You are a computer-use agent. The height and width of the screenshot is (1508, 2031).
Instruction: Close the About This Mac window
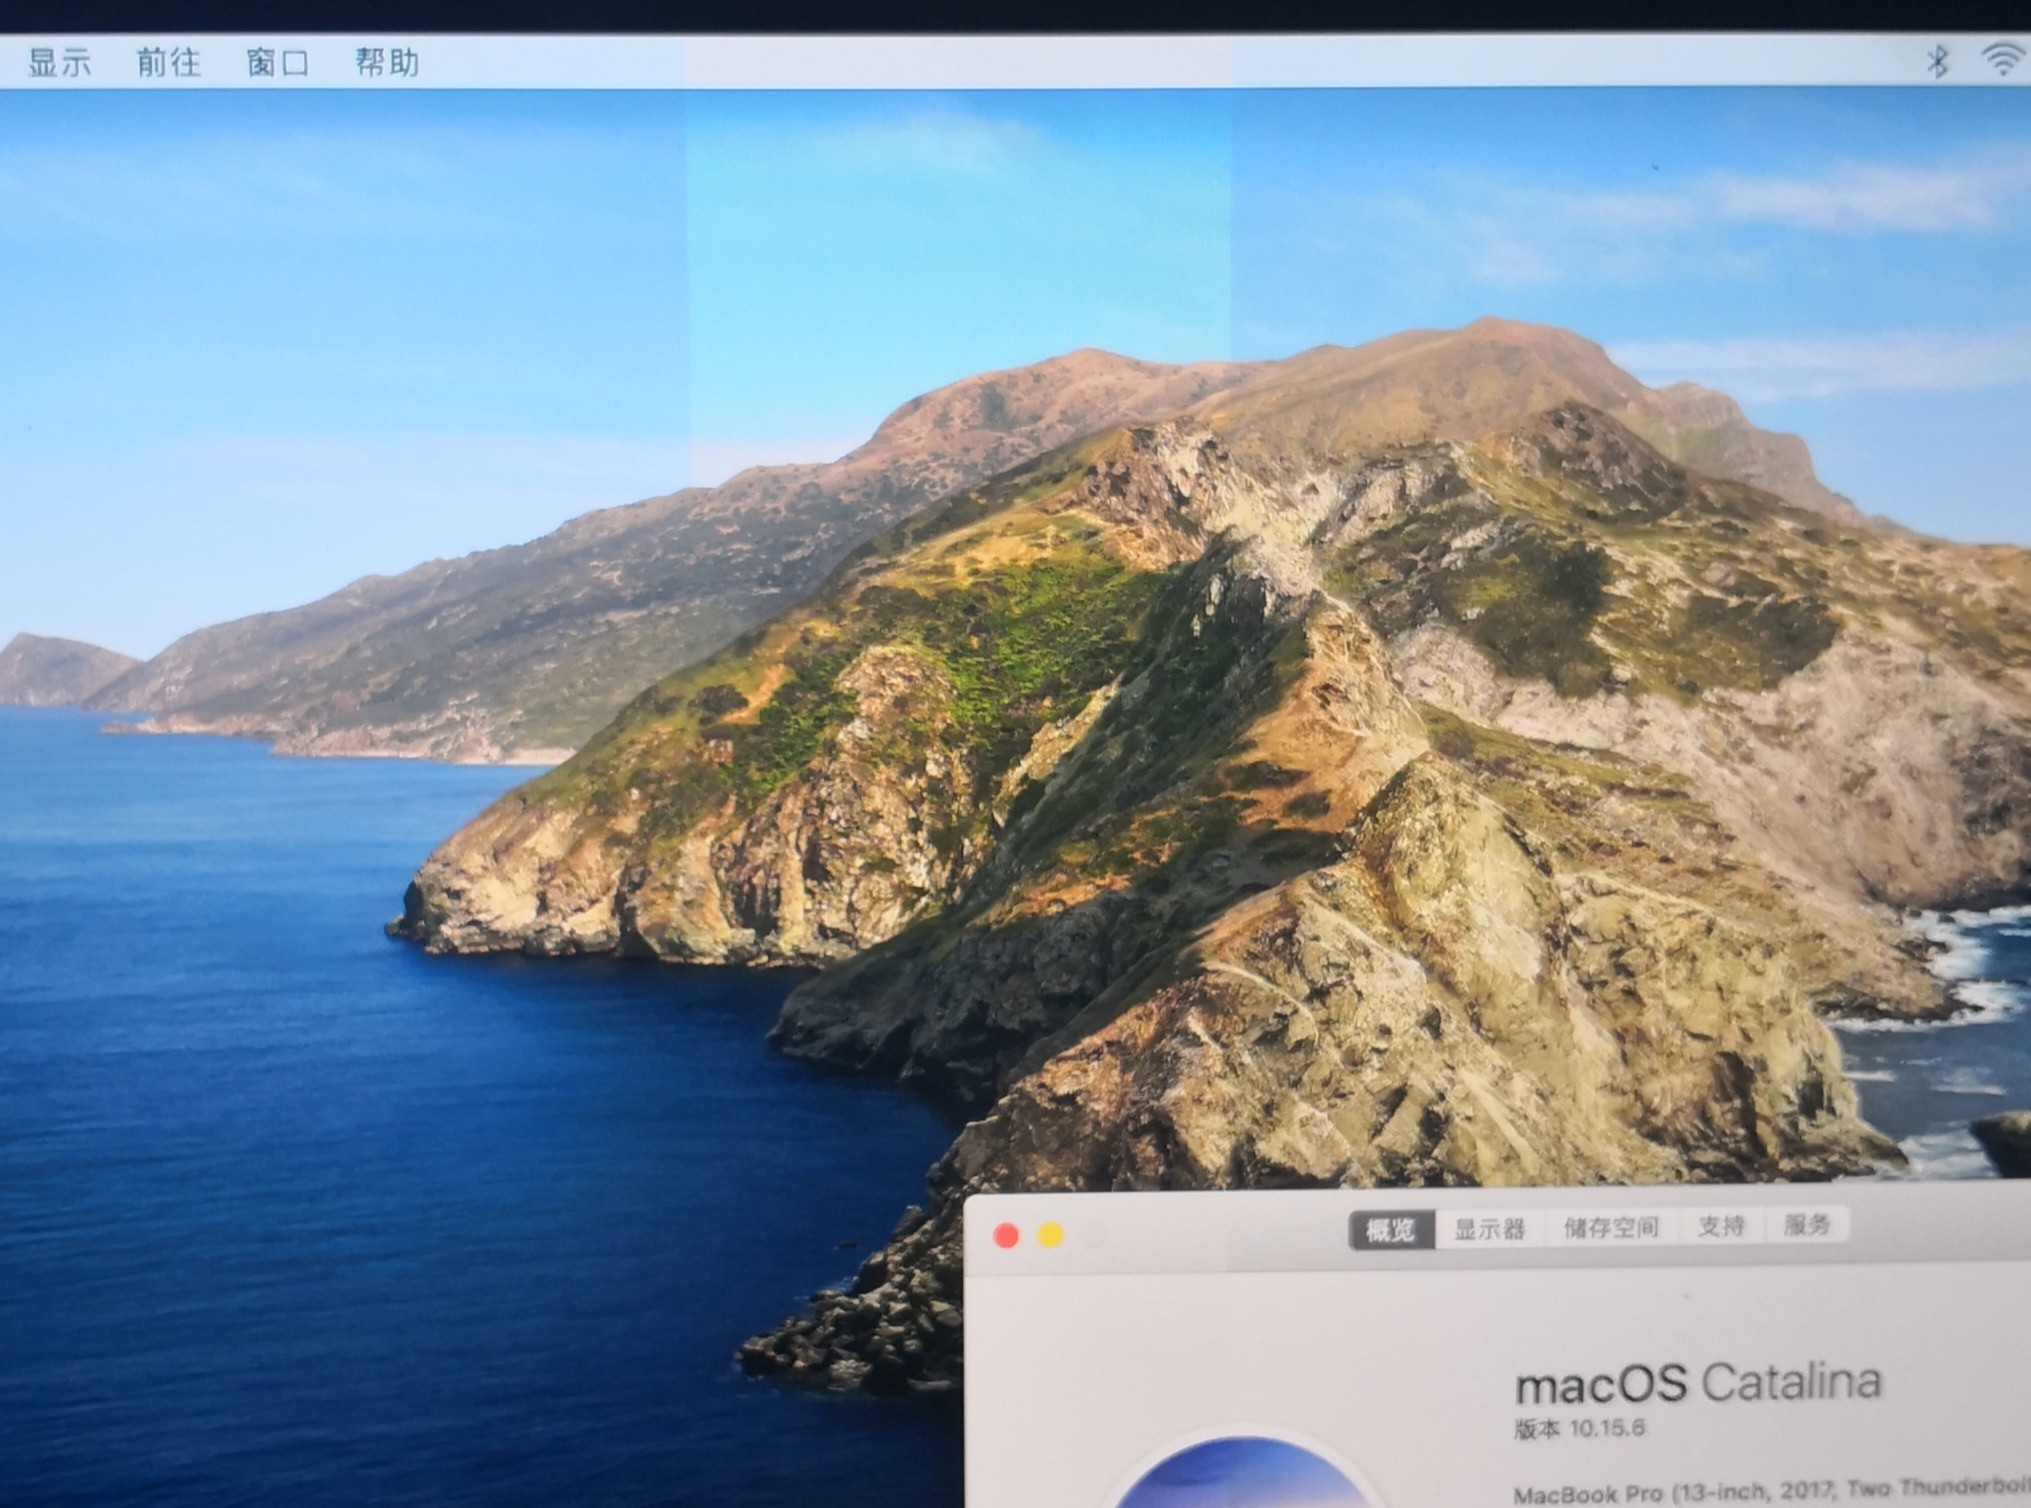pyautogui.click(x=1006, y=1237)
